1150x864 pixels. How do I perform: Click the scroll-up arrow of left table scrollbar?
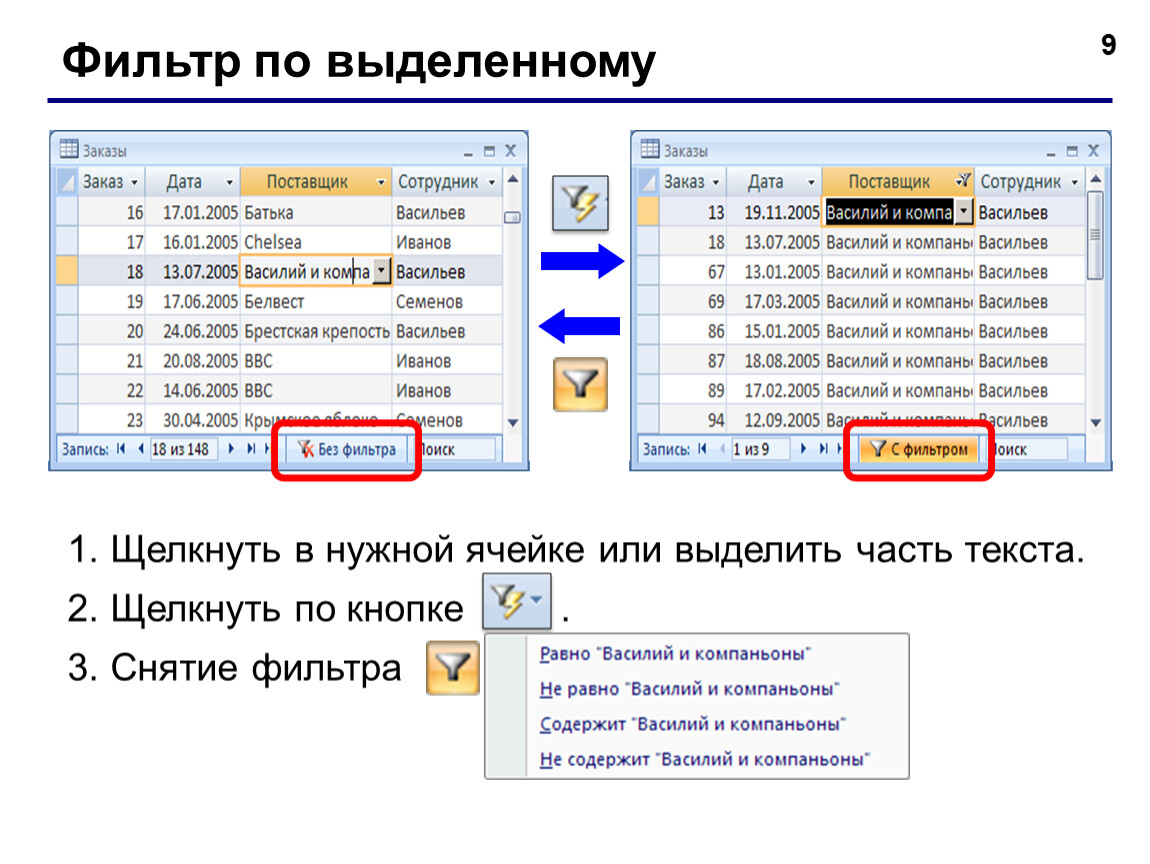coord(513,179)
